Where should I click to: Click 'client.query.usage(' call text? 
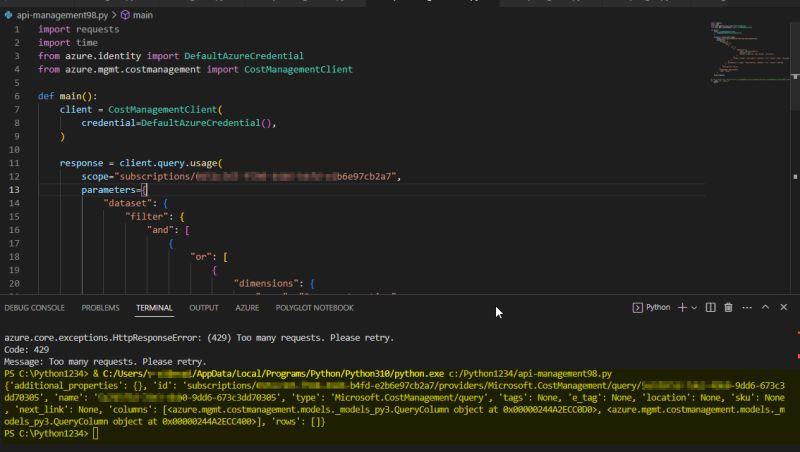tap(171, 163)
